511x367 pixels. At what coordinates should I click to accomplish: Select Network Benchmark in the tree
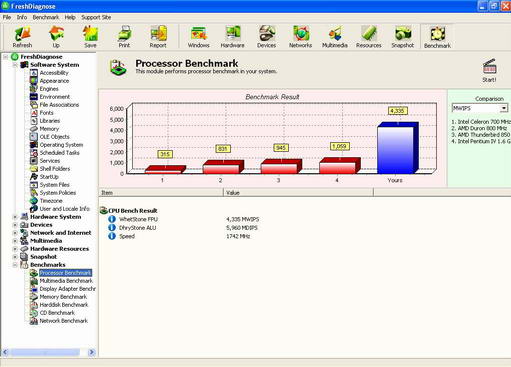[63, 321]
